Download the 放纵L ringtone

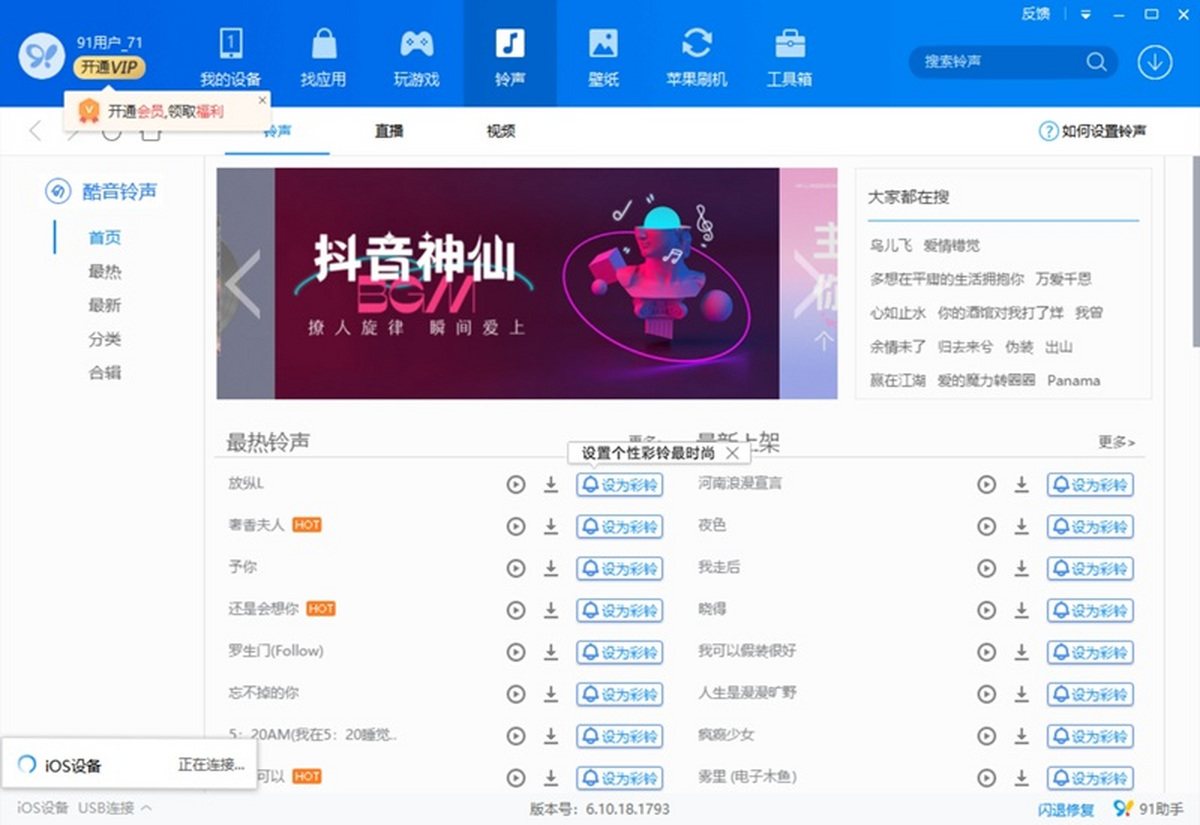point(551,485)
